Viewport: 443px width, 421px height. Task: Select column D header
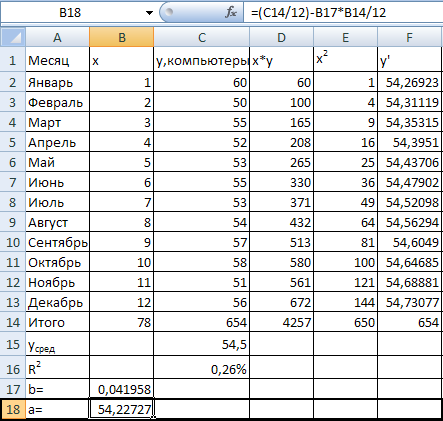(x=282, y=37)
